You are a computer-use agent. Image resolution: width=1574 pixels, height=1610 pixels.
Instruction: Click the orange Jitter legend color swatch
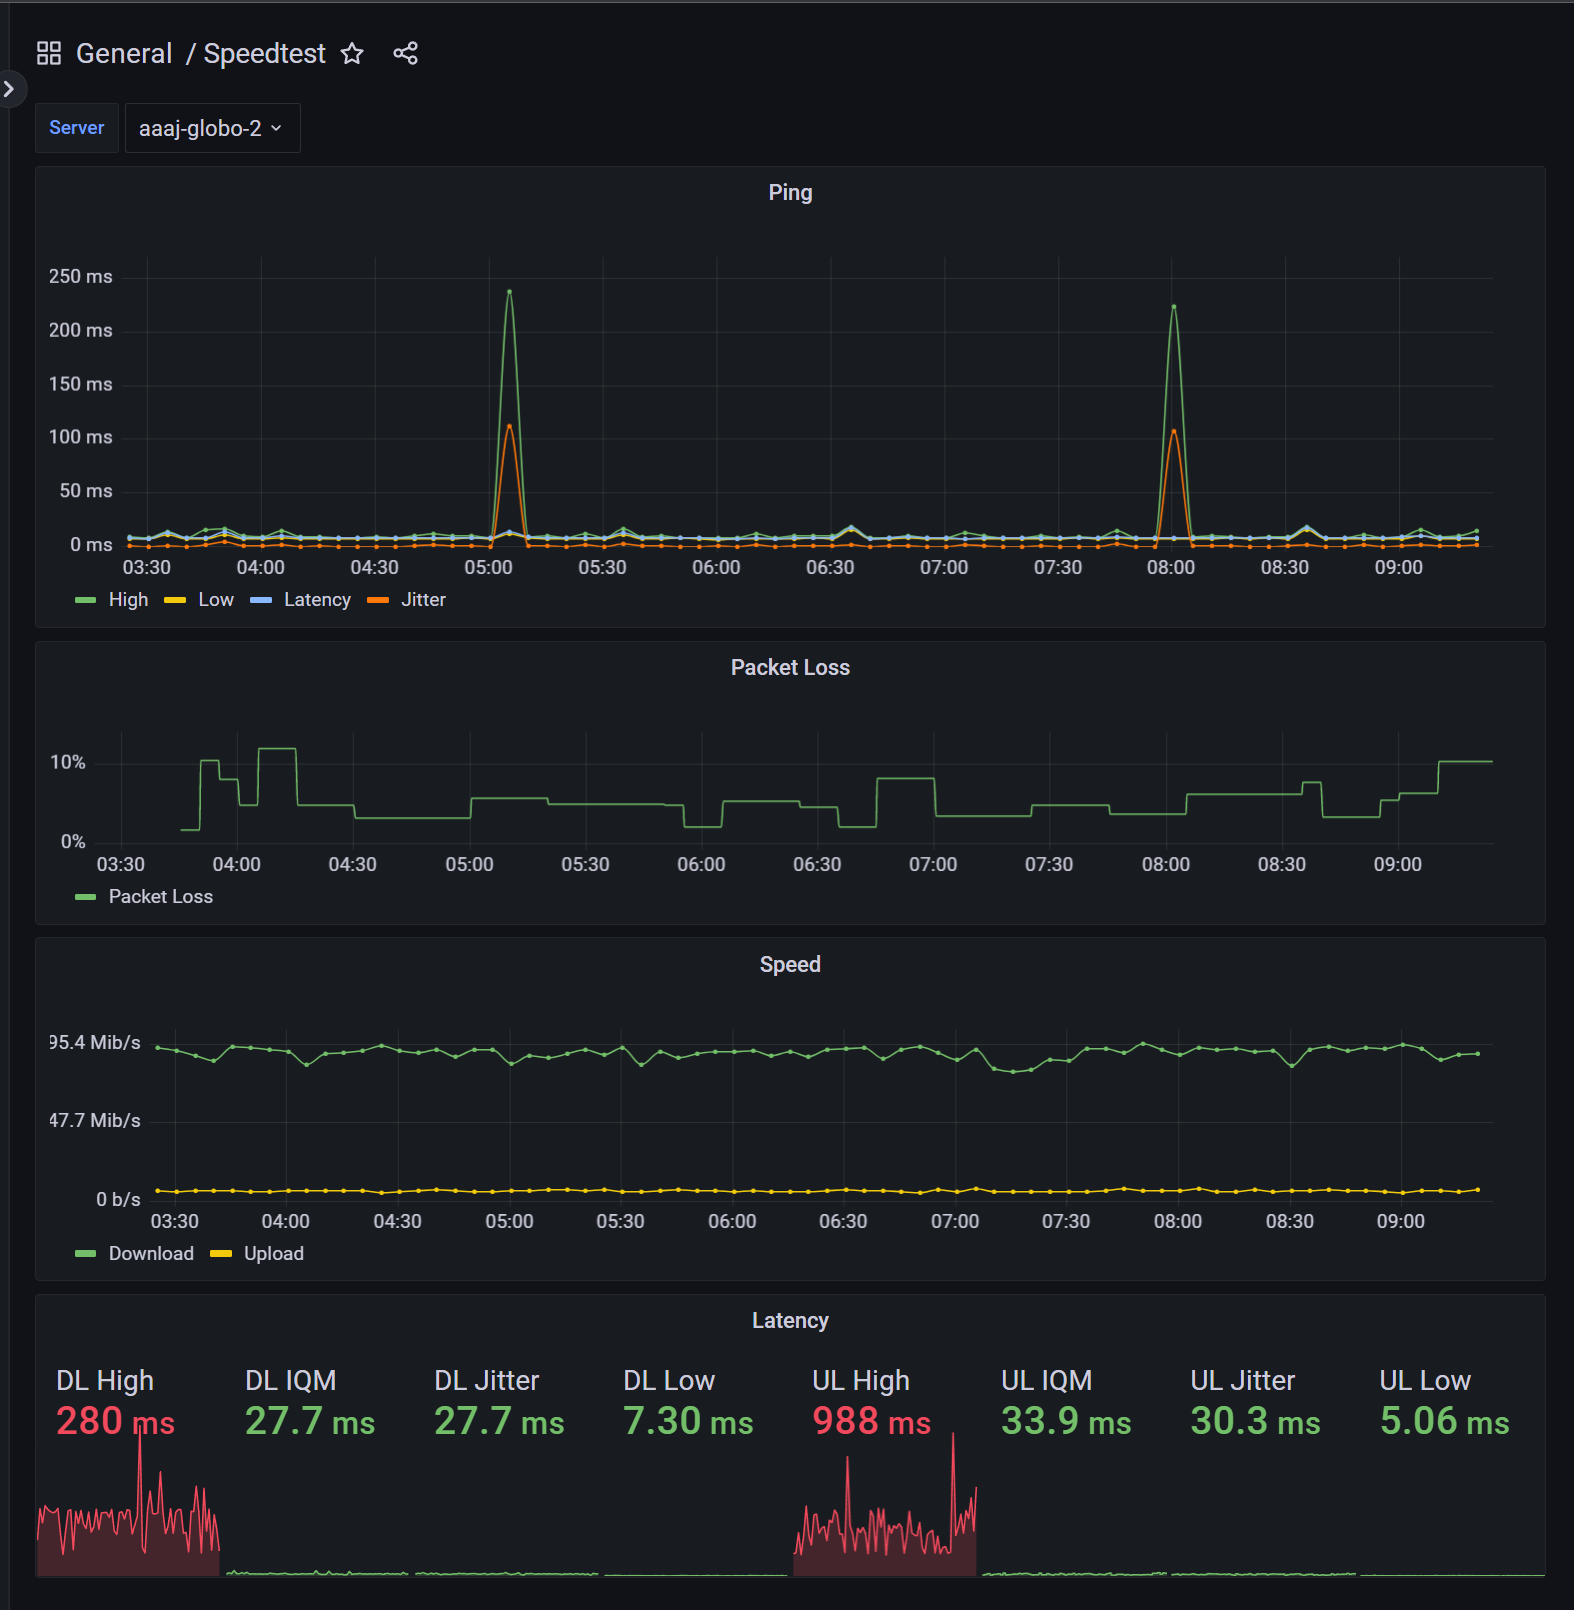tap(378, 600)
